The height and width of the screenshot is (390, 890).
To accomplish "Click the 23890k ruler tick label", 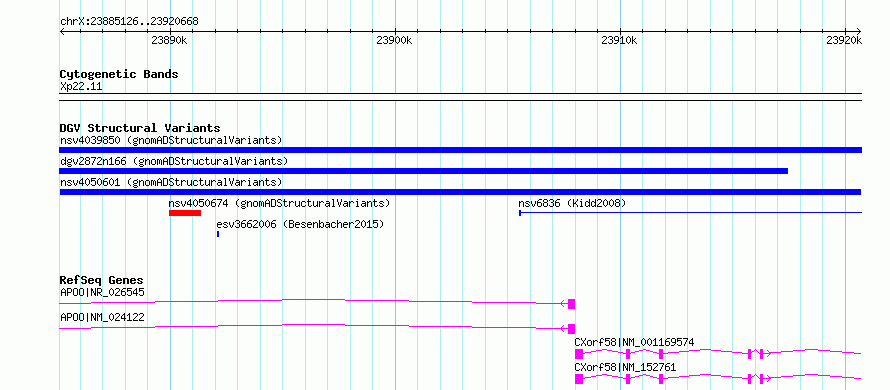I will pyautogui.click(x=170, y=40).
